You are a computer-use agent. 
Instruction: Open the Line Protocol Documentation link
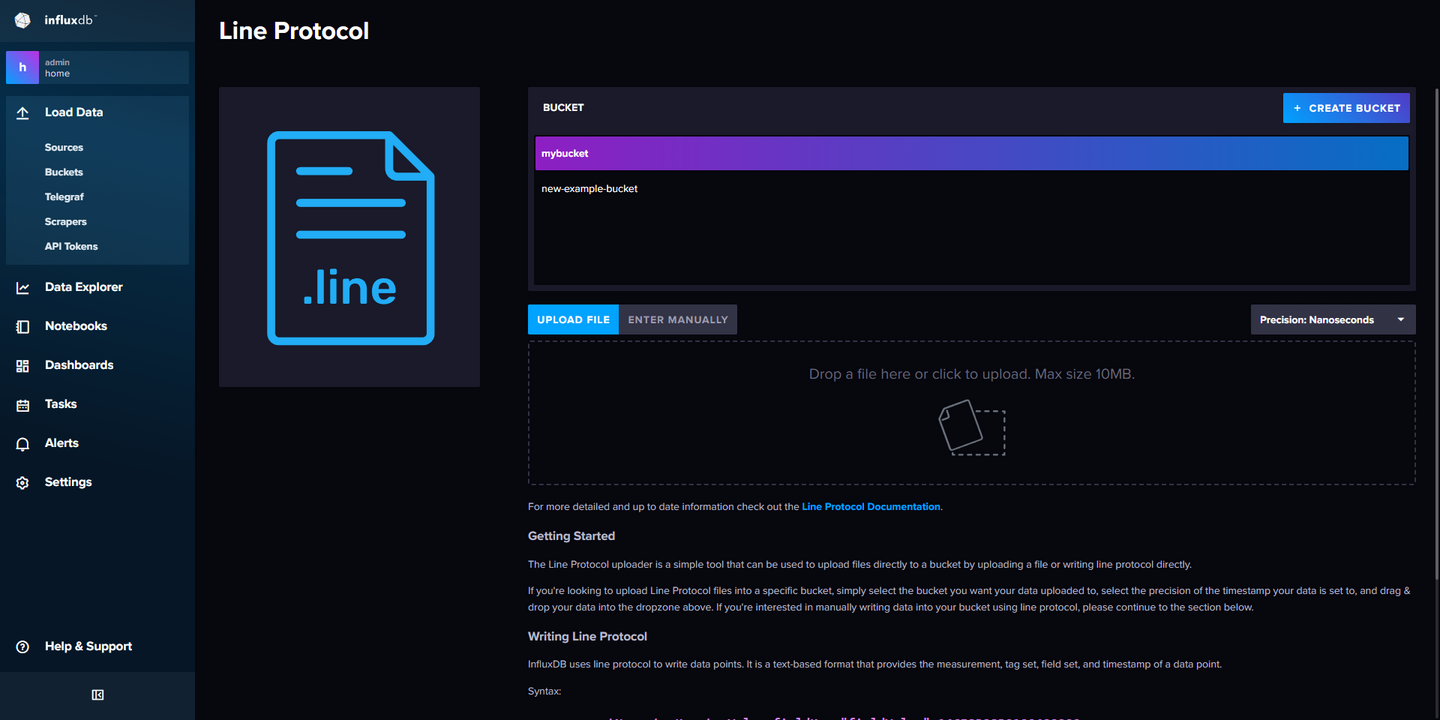tap(871, 507)
